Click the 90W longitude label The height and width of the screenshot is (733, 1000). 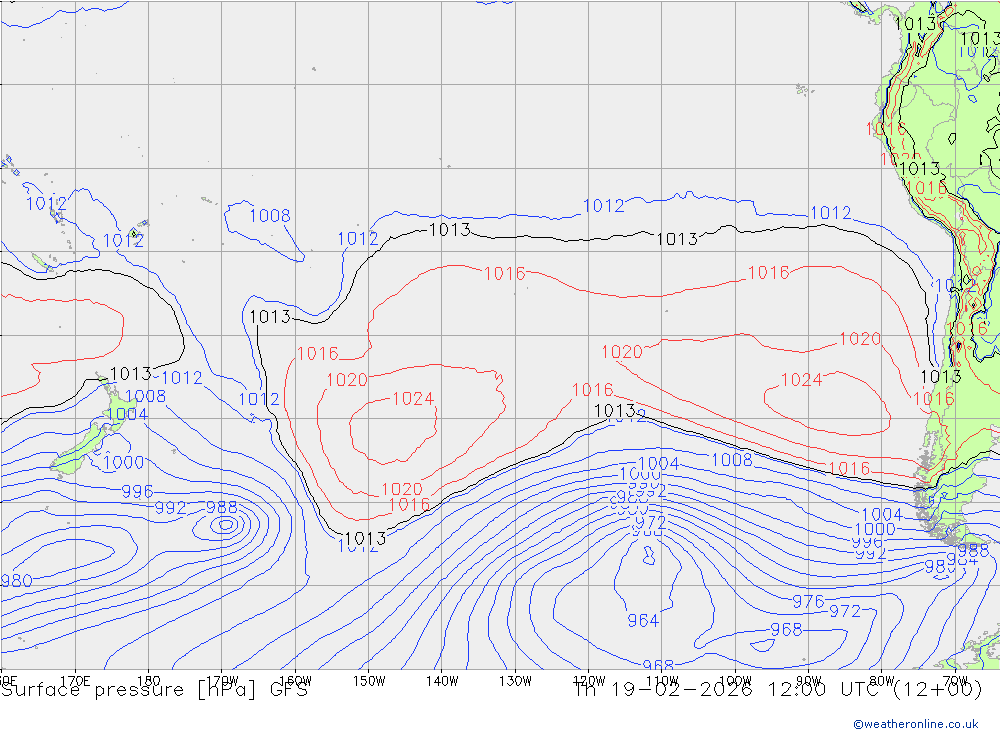click(x=809, y=681)
